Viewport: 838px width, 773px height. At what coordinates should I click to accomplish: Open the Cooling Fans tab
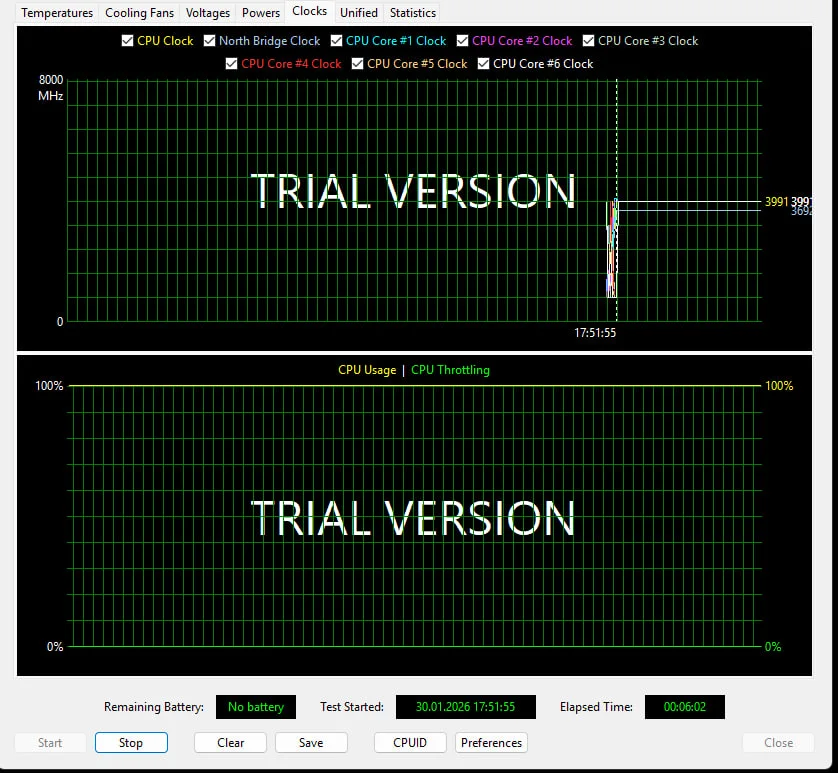[139, 13]
